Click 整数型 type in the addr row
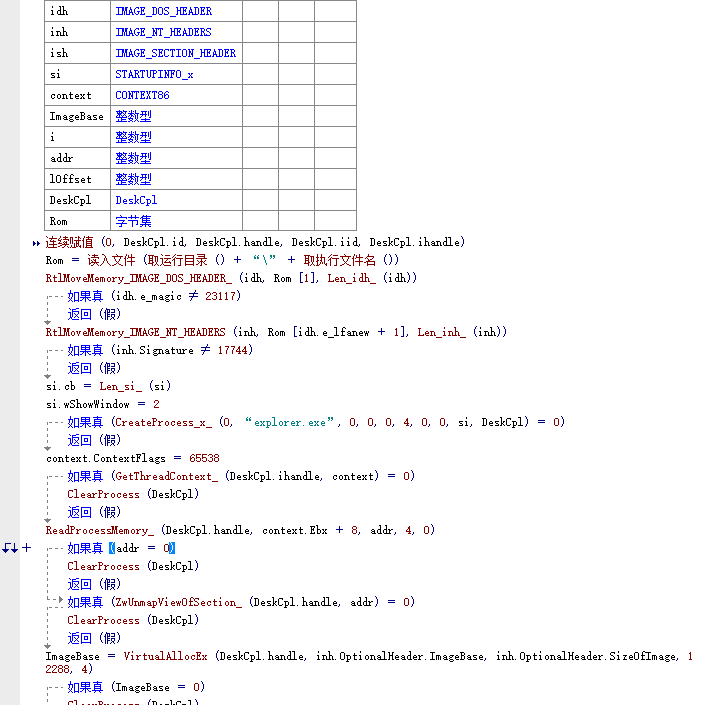Screen dimensions: 708x705 133,158
